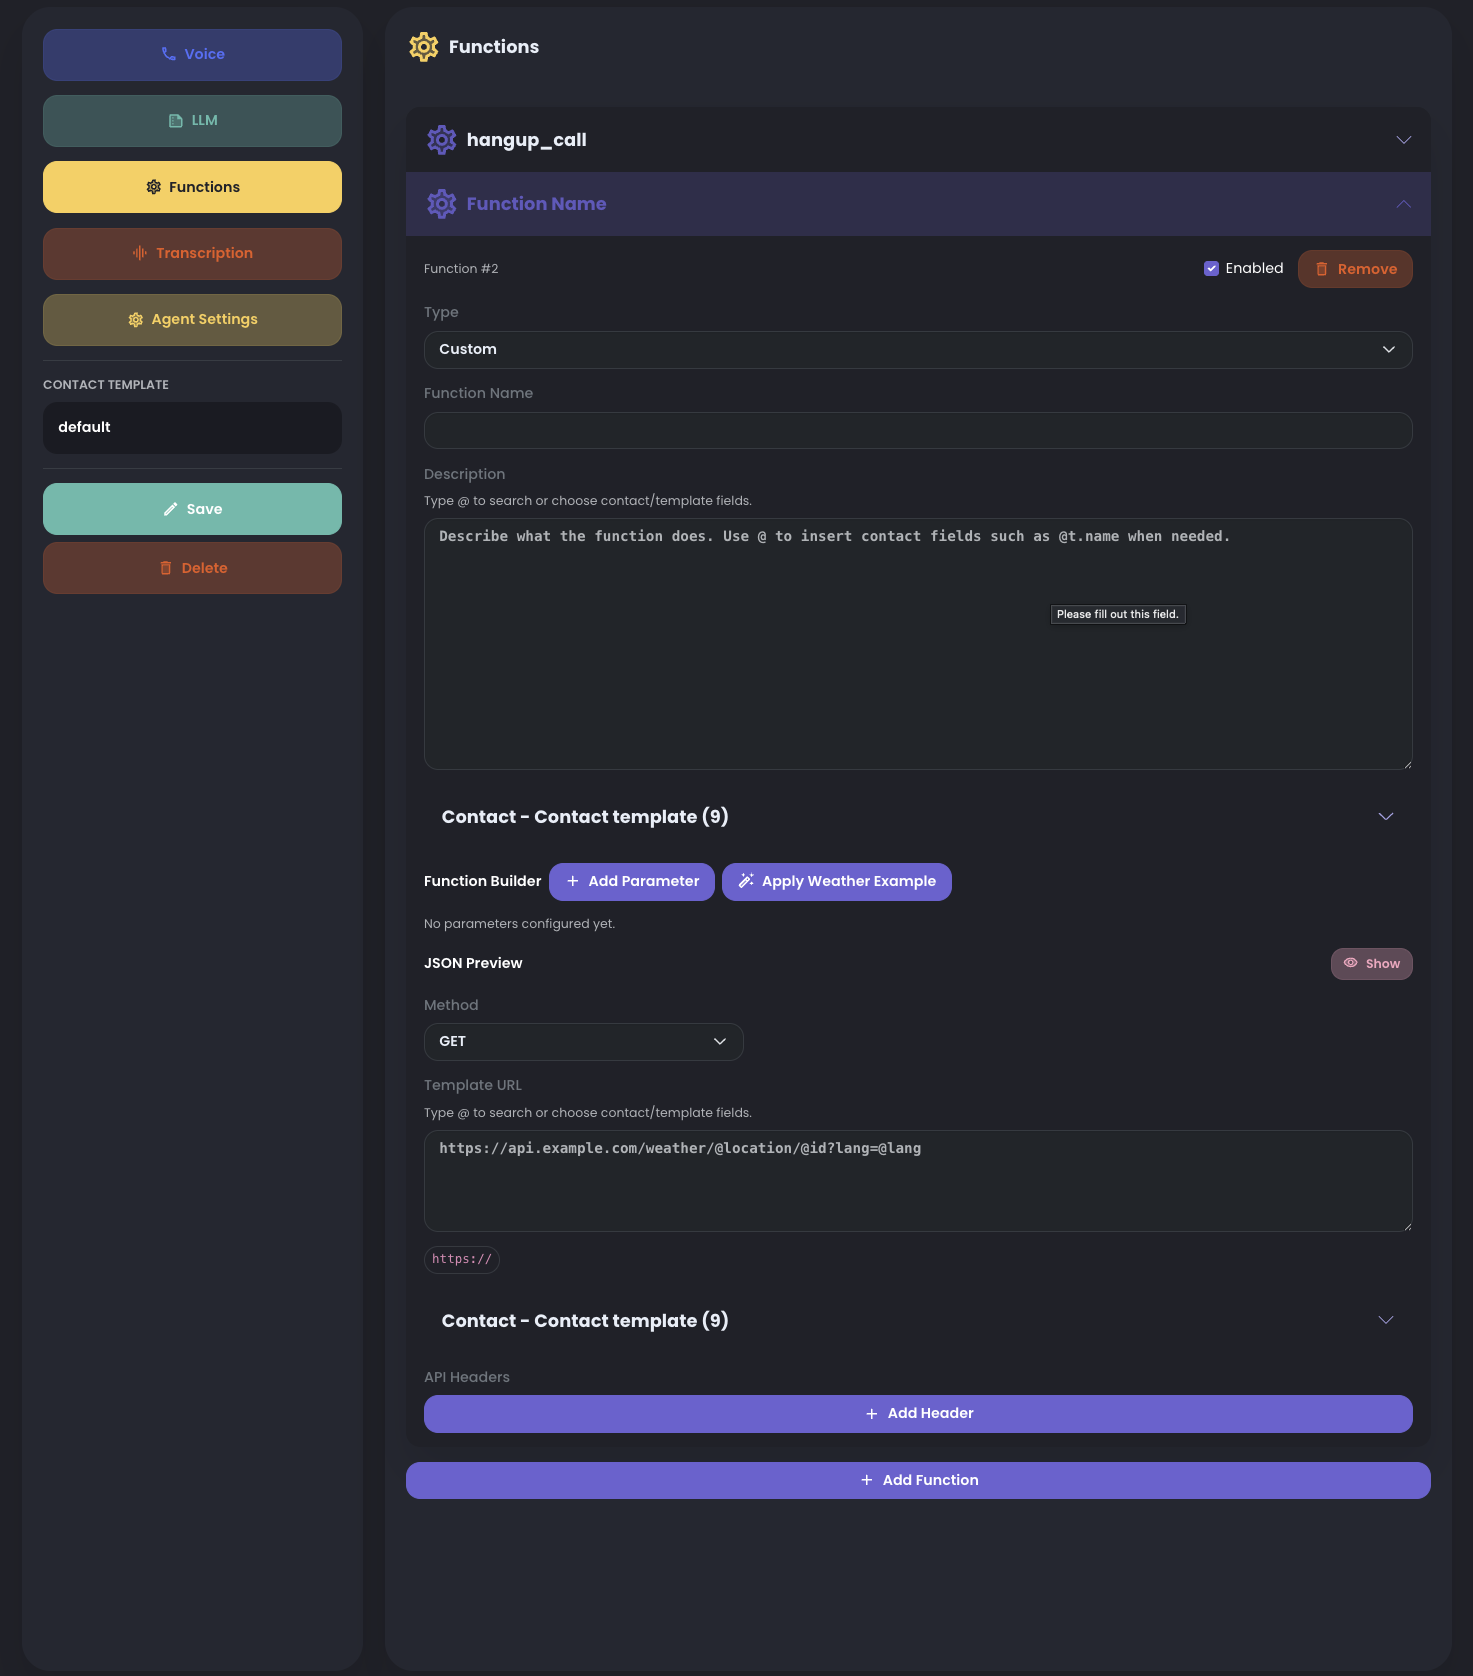Click the 'Function #2' label
Screen dimensions: 1473x1676
(461, 269)
